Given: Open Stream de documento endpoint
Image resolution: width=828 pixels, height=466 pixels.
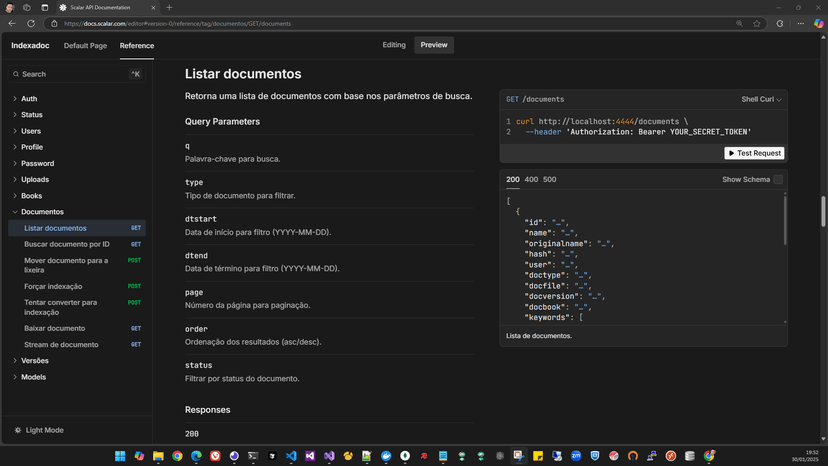Looking at the screenshot, I should click(77, 344).
